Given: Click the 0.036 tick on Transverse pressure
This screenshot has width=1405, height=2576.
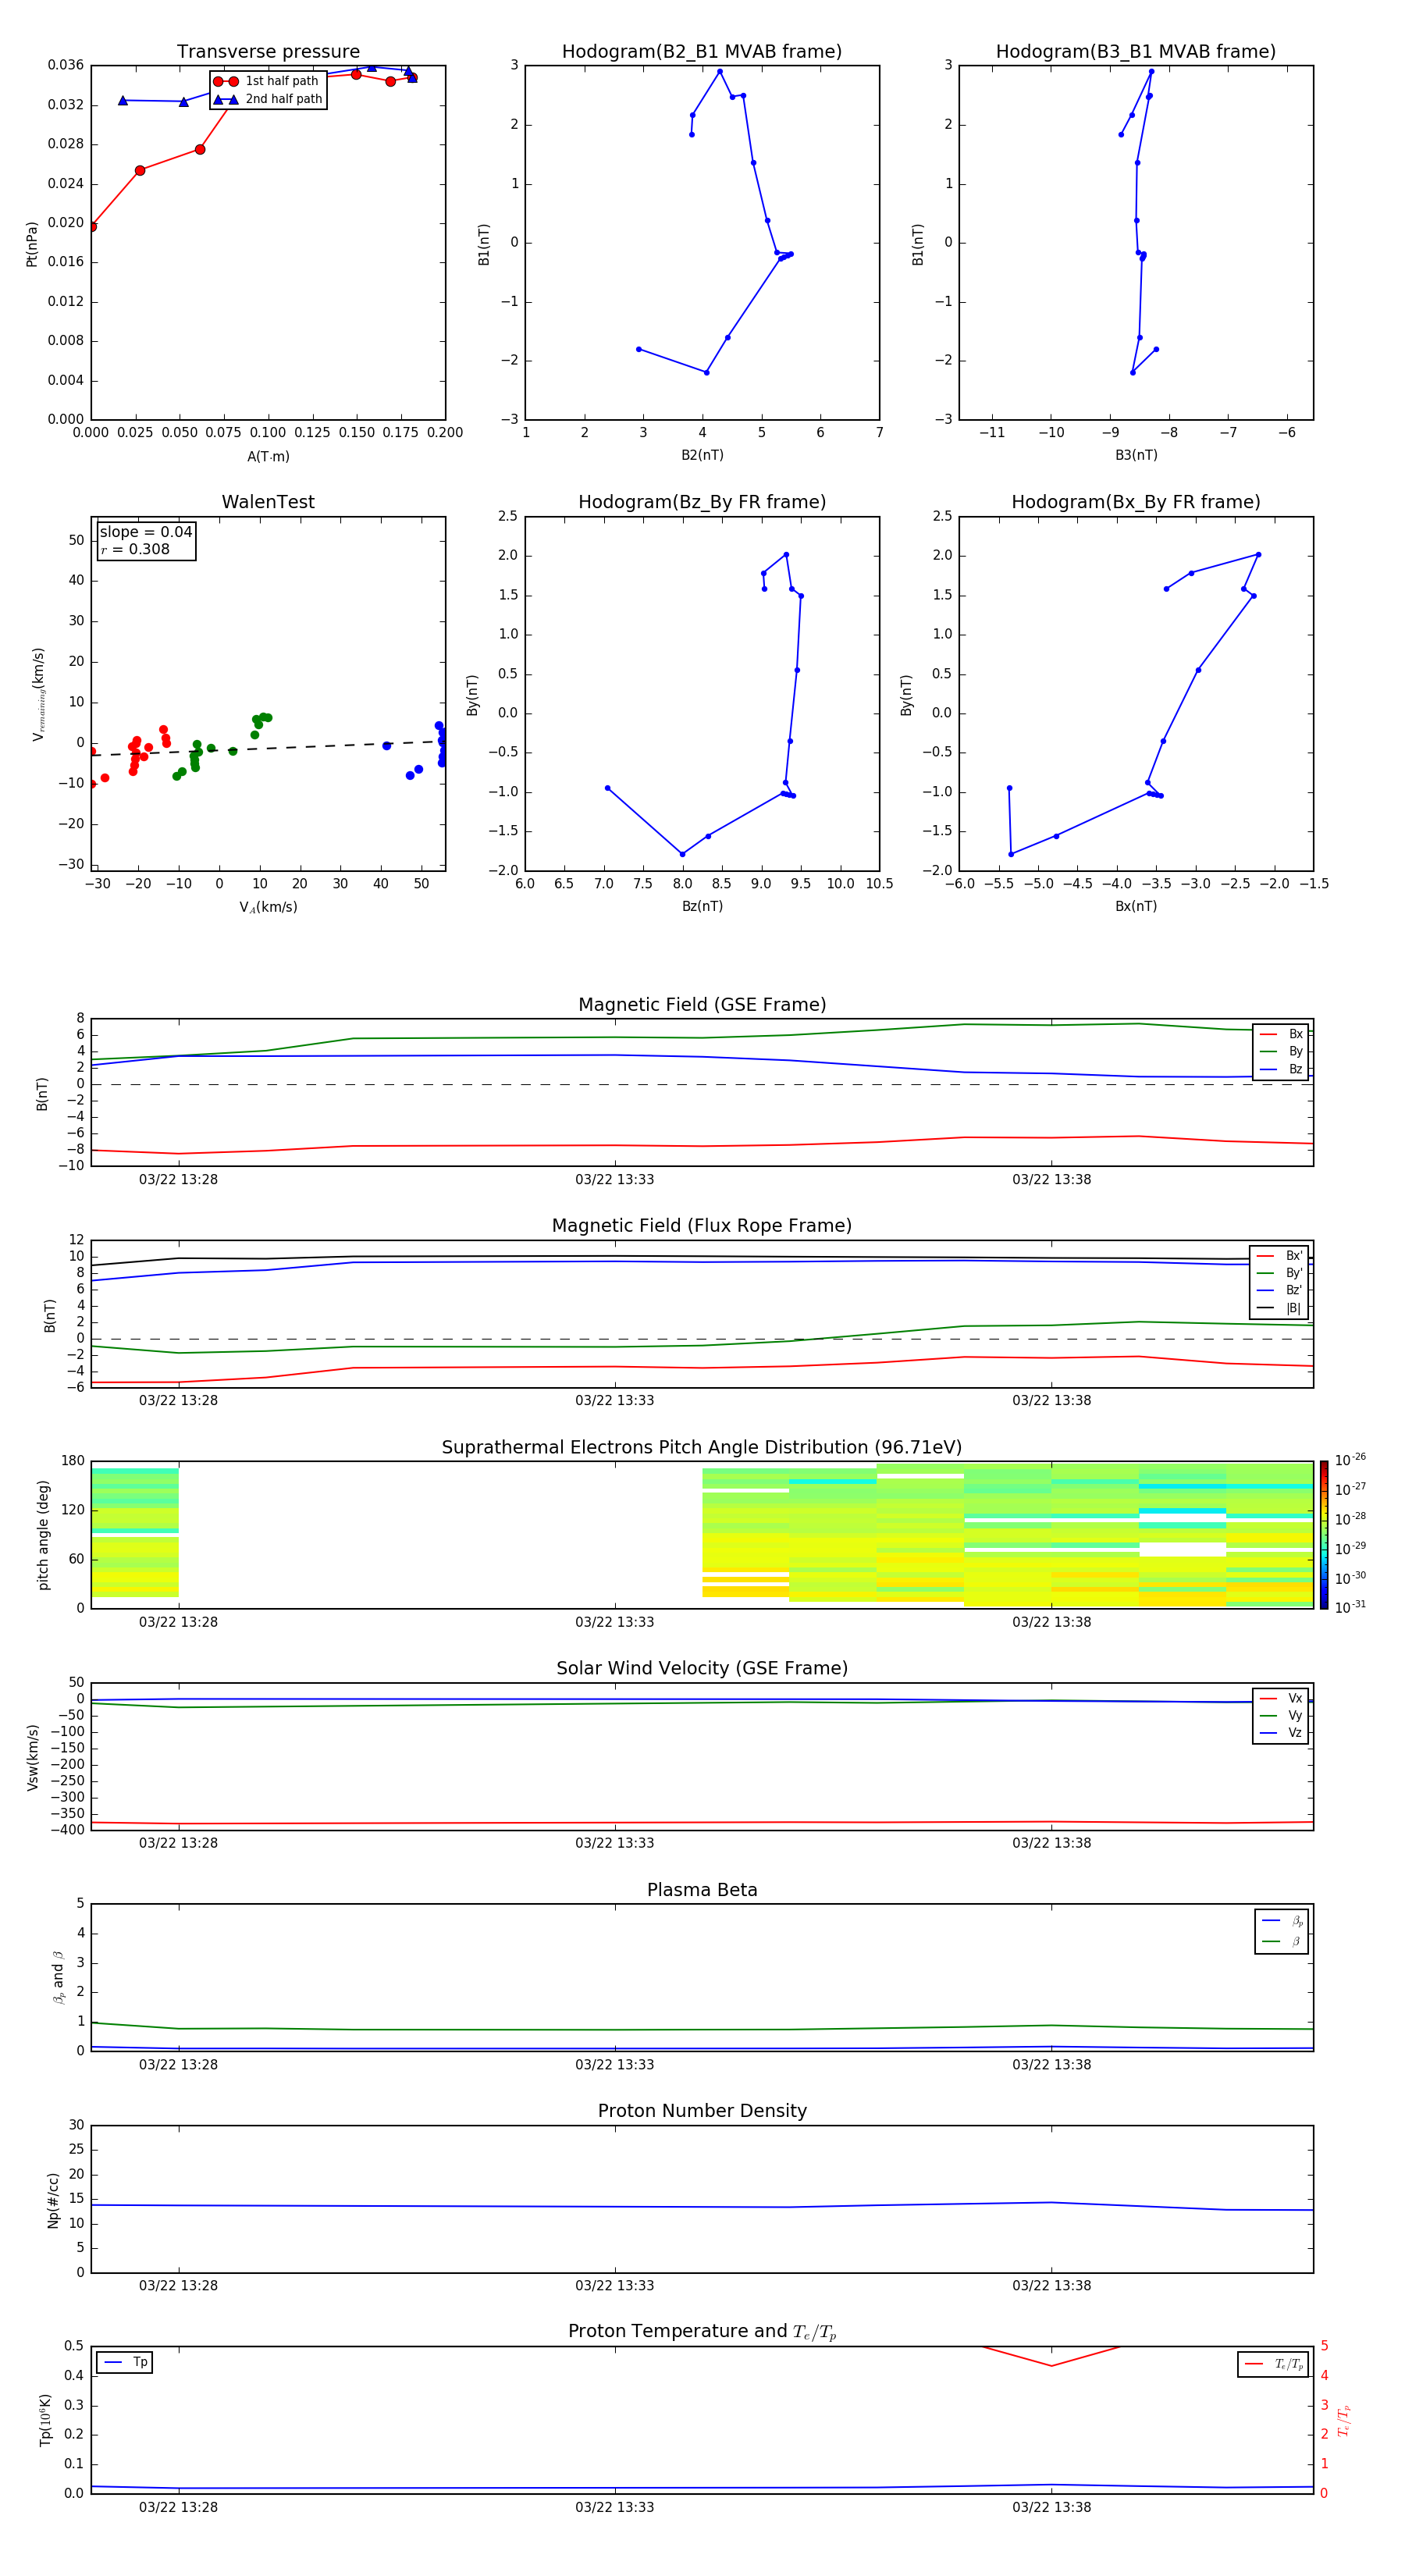Looking at the screenshot, I should (66, 66).
